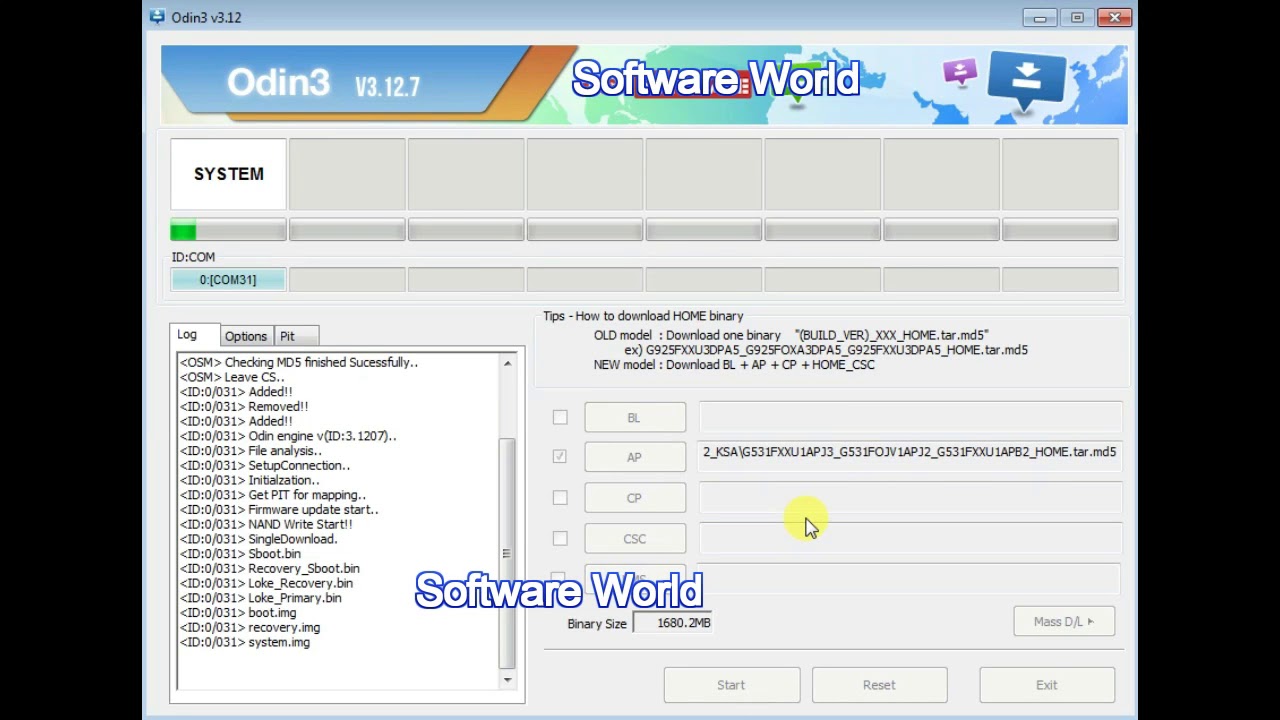Click 'Checking MD5 finished Sucessfully..' log line
This screenshot has width=1280, height=720.
click(299, 362)
